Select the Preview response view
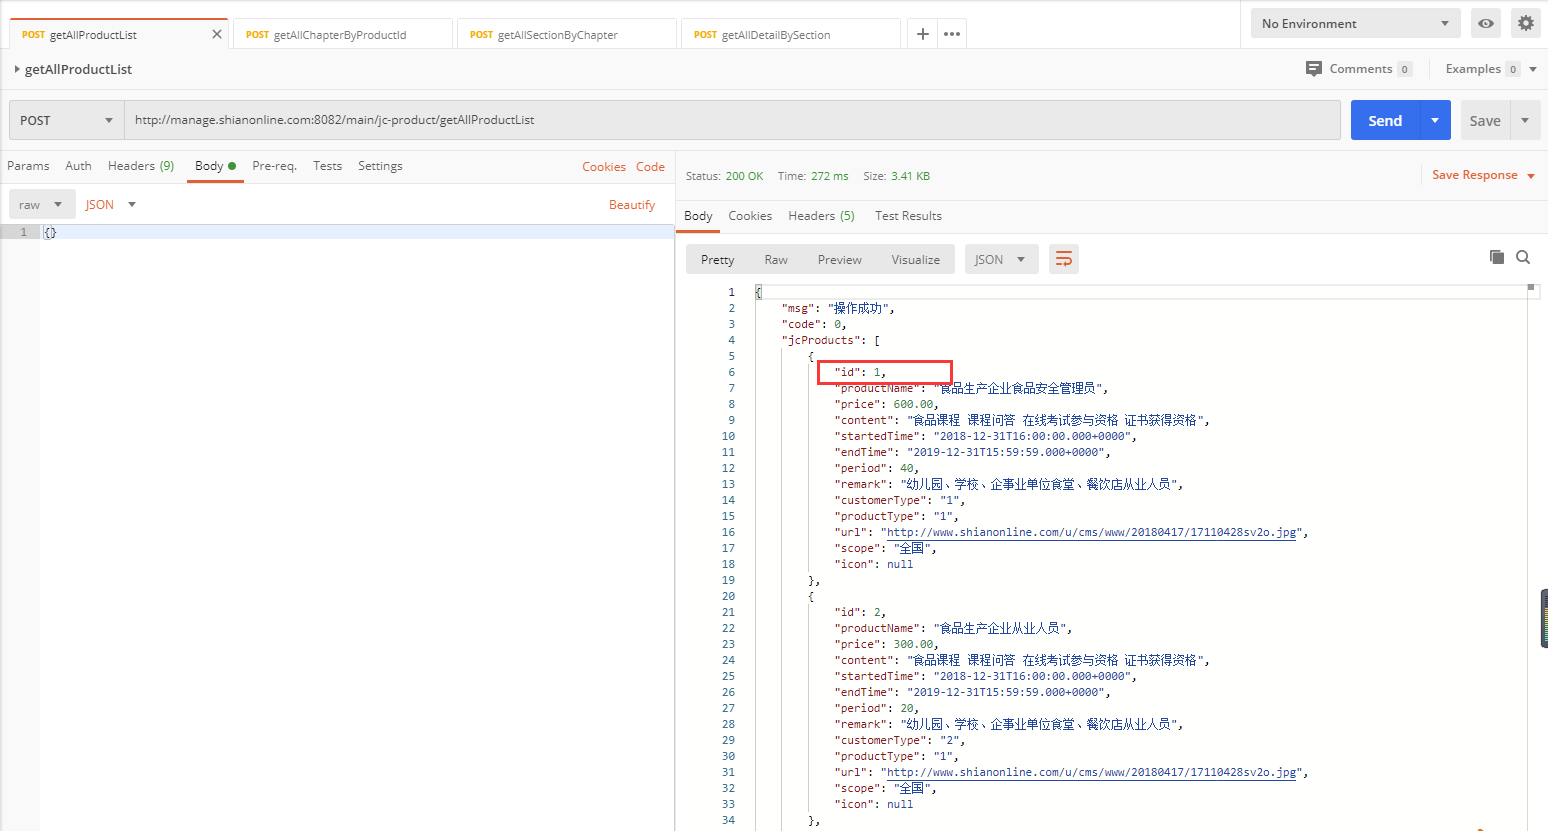 pyautogui.click(x=839, y=259)
